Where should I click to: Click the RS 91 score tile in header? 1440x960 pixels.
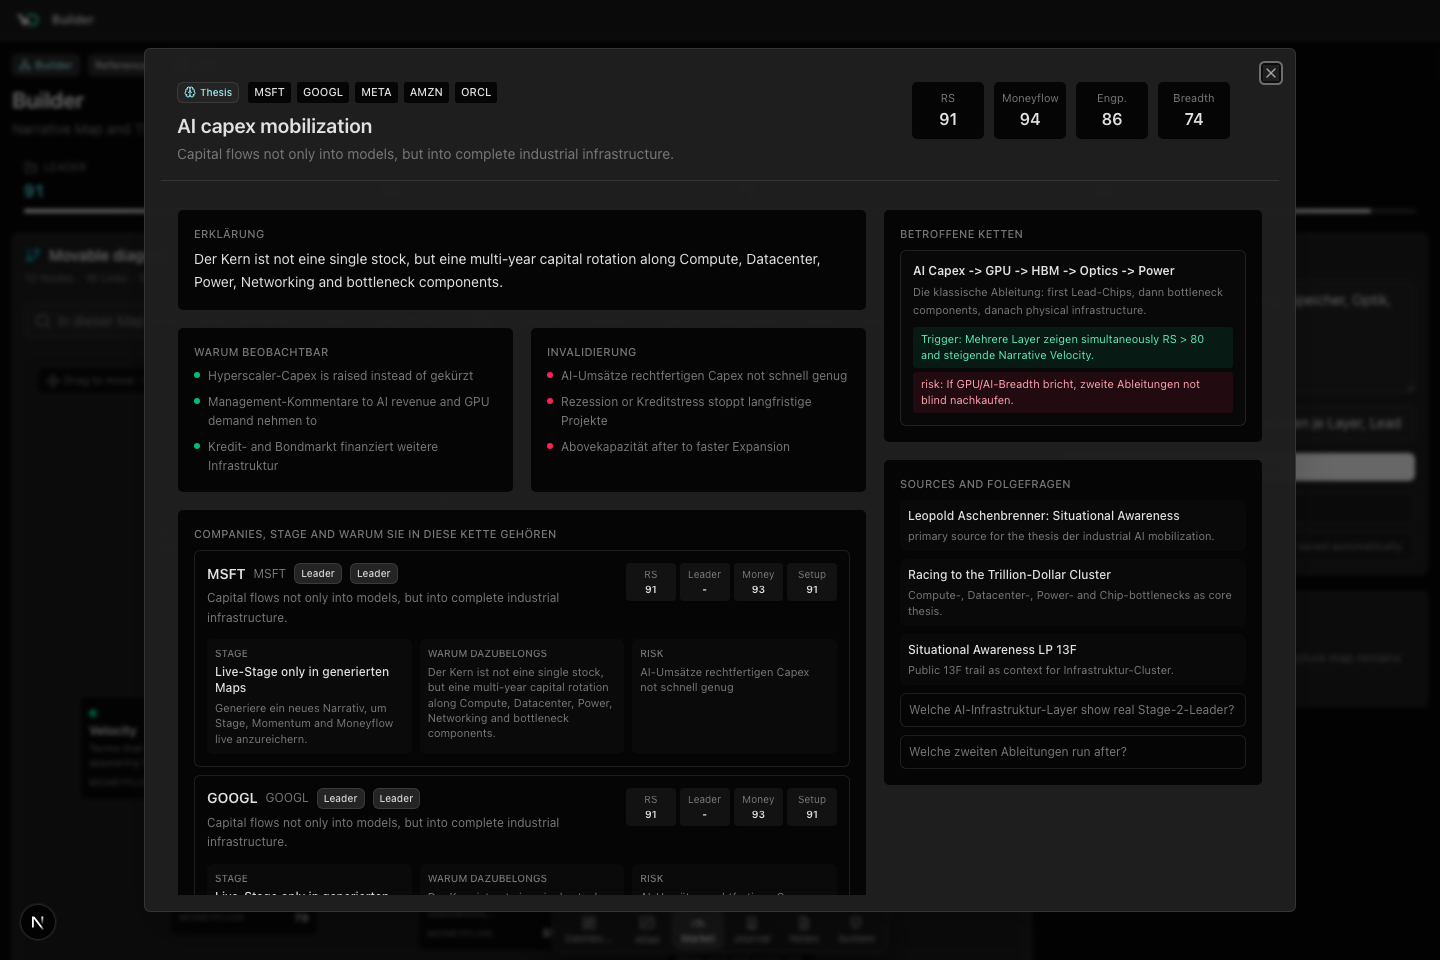(948, 110)
